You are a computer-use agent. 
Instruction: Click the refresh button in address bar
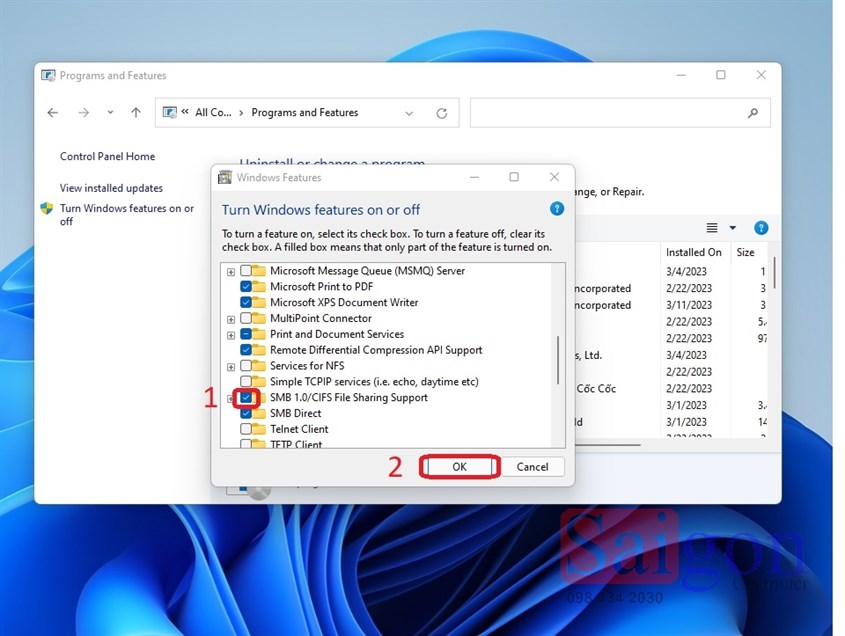pyautogui.click(x=441, y=113)
